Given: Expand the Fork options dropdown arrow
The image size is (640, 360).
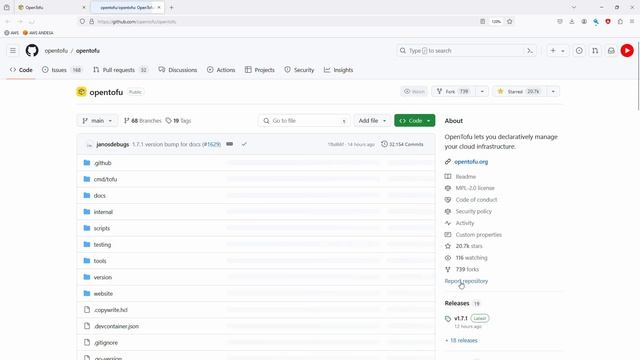Looking at the screenshot, I should [482, 91].
